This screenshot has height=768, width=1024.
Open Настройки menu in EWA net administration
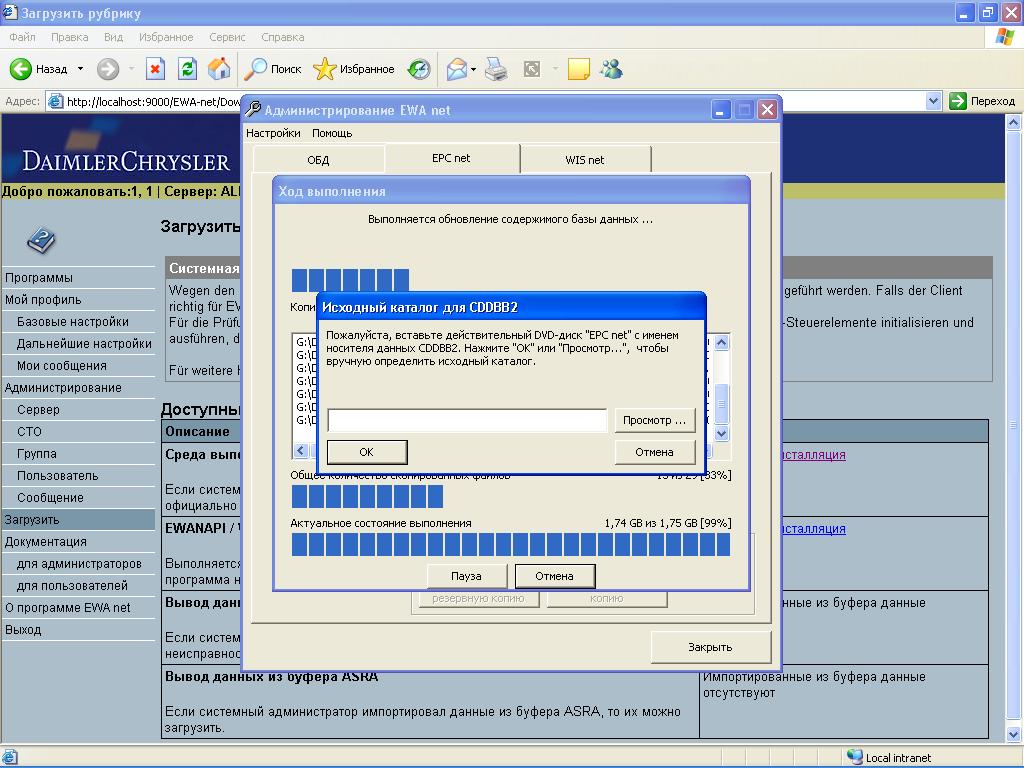click(x=273, y=133)
